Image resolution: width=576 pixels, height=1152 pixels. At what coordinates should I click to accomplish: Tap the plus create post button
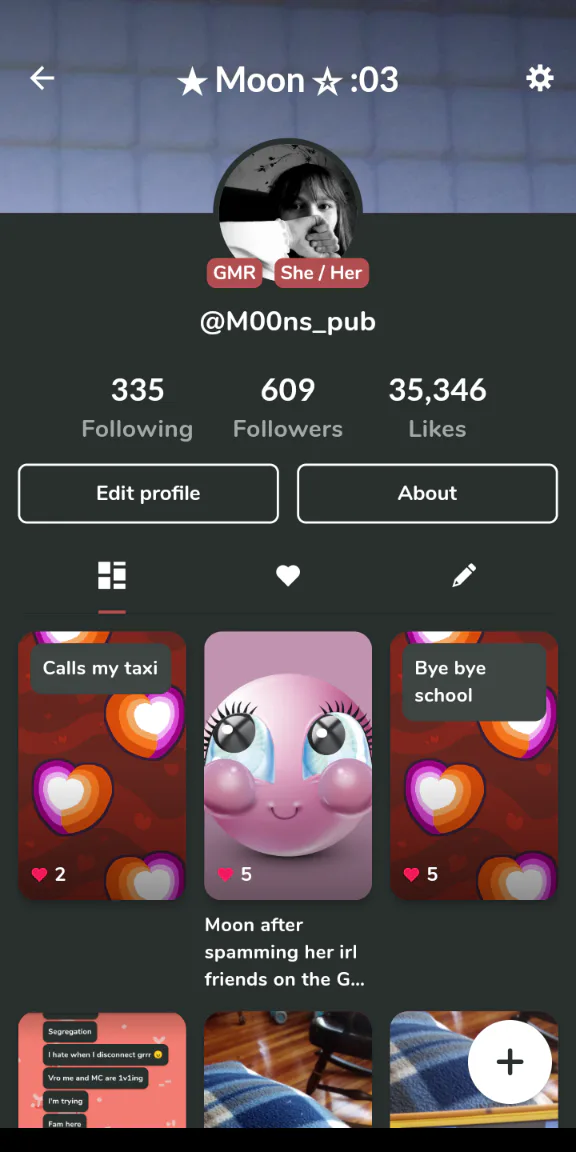(510, 1061)
